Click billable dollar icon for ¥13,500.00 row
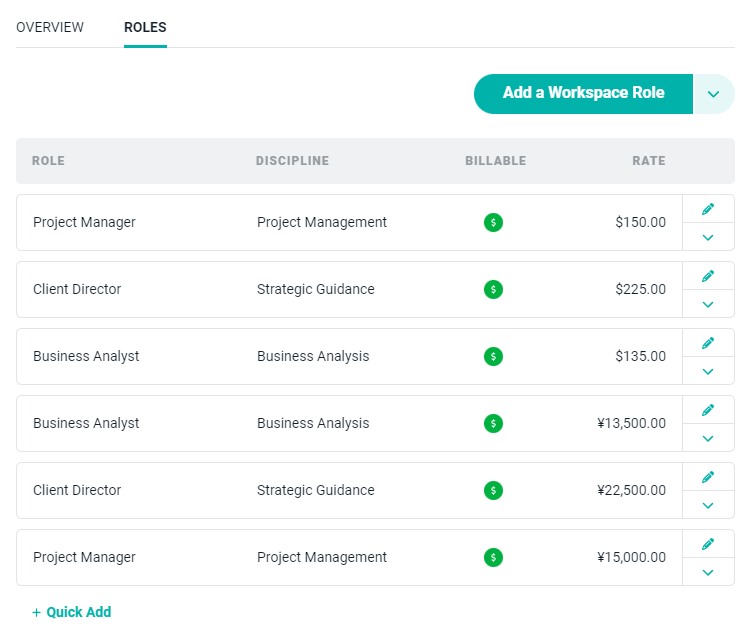742x632 pixels. pos(493,423)
